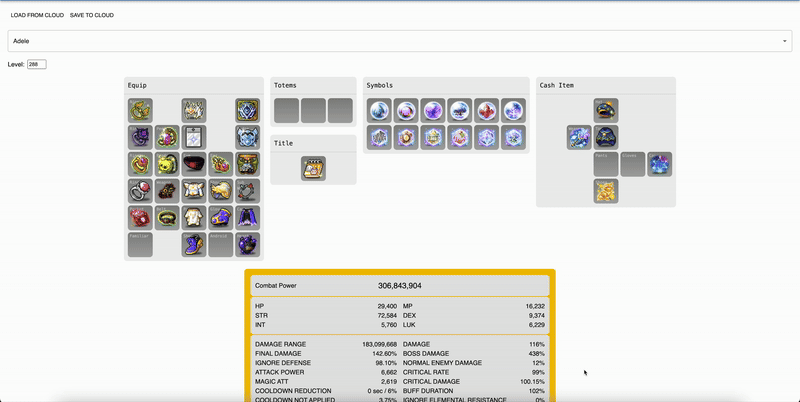
Task: Select the Cash Item dark starry Top slot
Action: [606, 138]
